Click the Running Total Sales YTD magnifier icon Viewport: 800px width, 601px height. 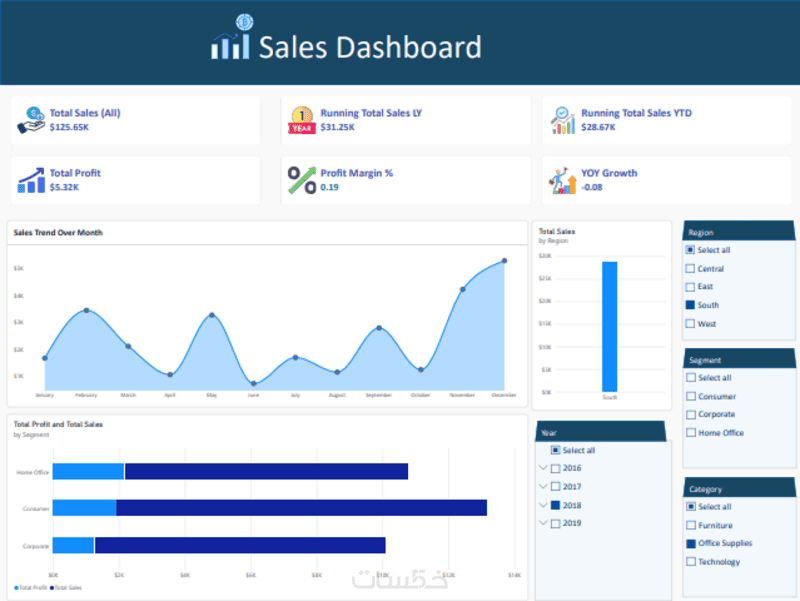(563, 120)
